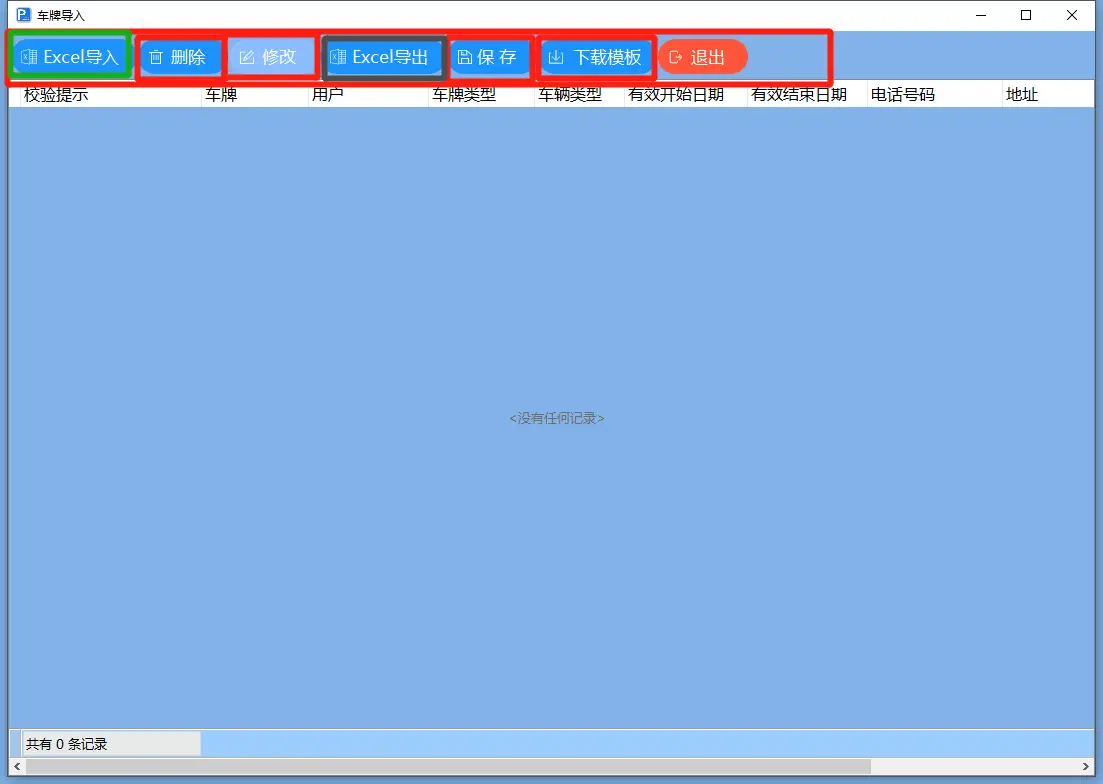Sort by the 校验提示 column header
The image size is (1103, 784).
coord(56,95)
